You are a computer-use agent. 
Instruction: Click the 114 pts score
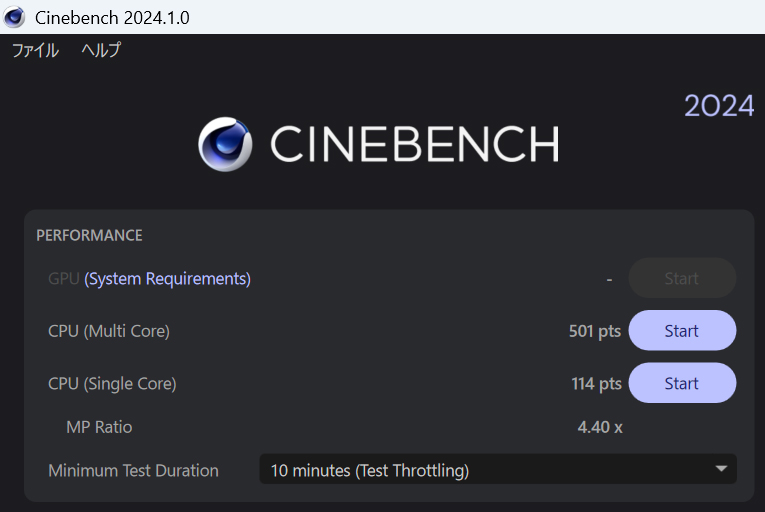[596, 384]
